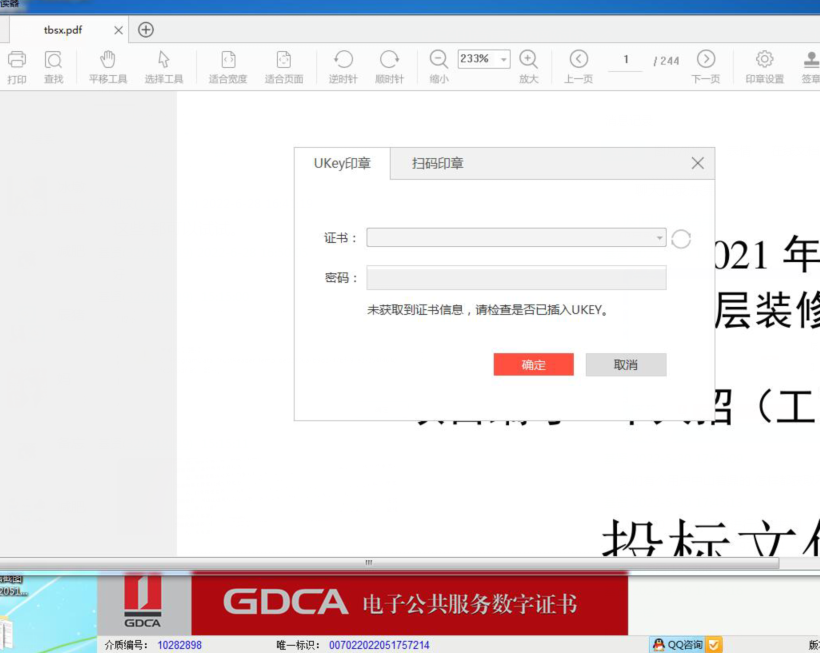Switch to the 扫码印章 tab

pyautogui.click(x=438, y=163)
